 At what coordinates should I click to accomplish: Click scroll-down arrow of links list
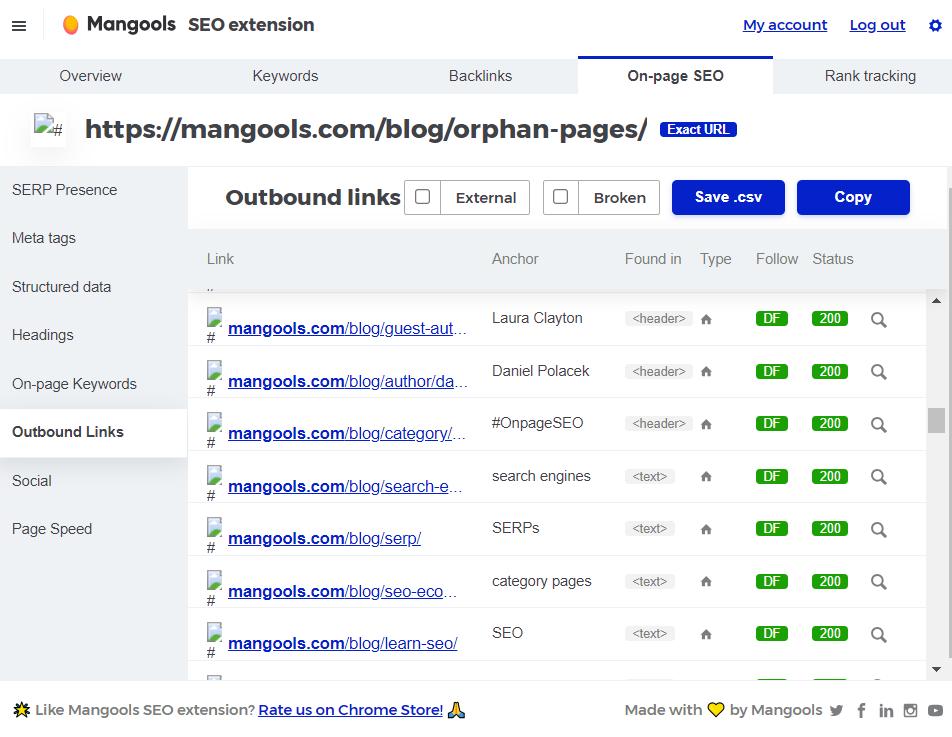point(936,669)
